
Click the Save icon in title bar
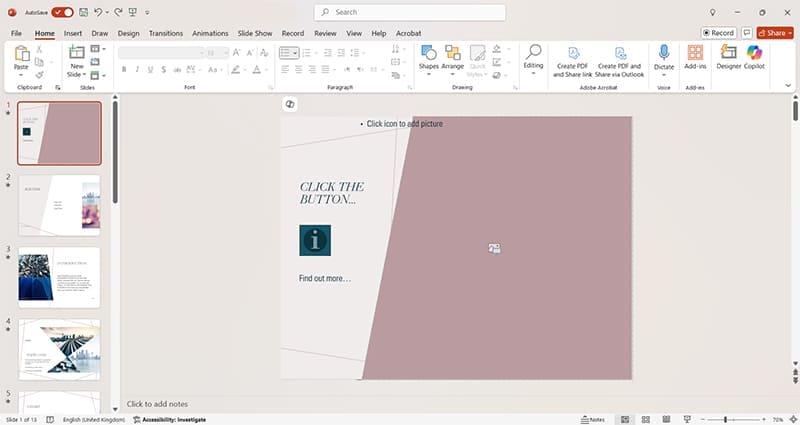click(x=81, y=12)
